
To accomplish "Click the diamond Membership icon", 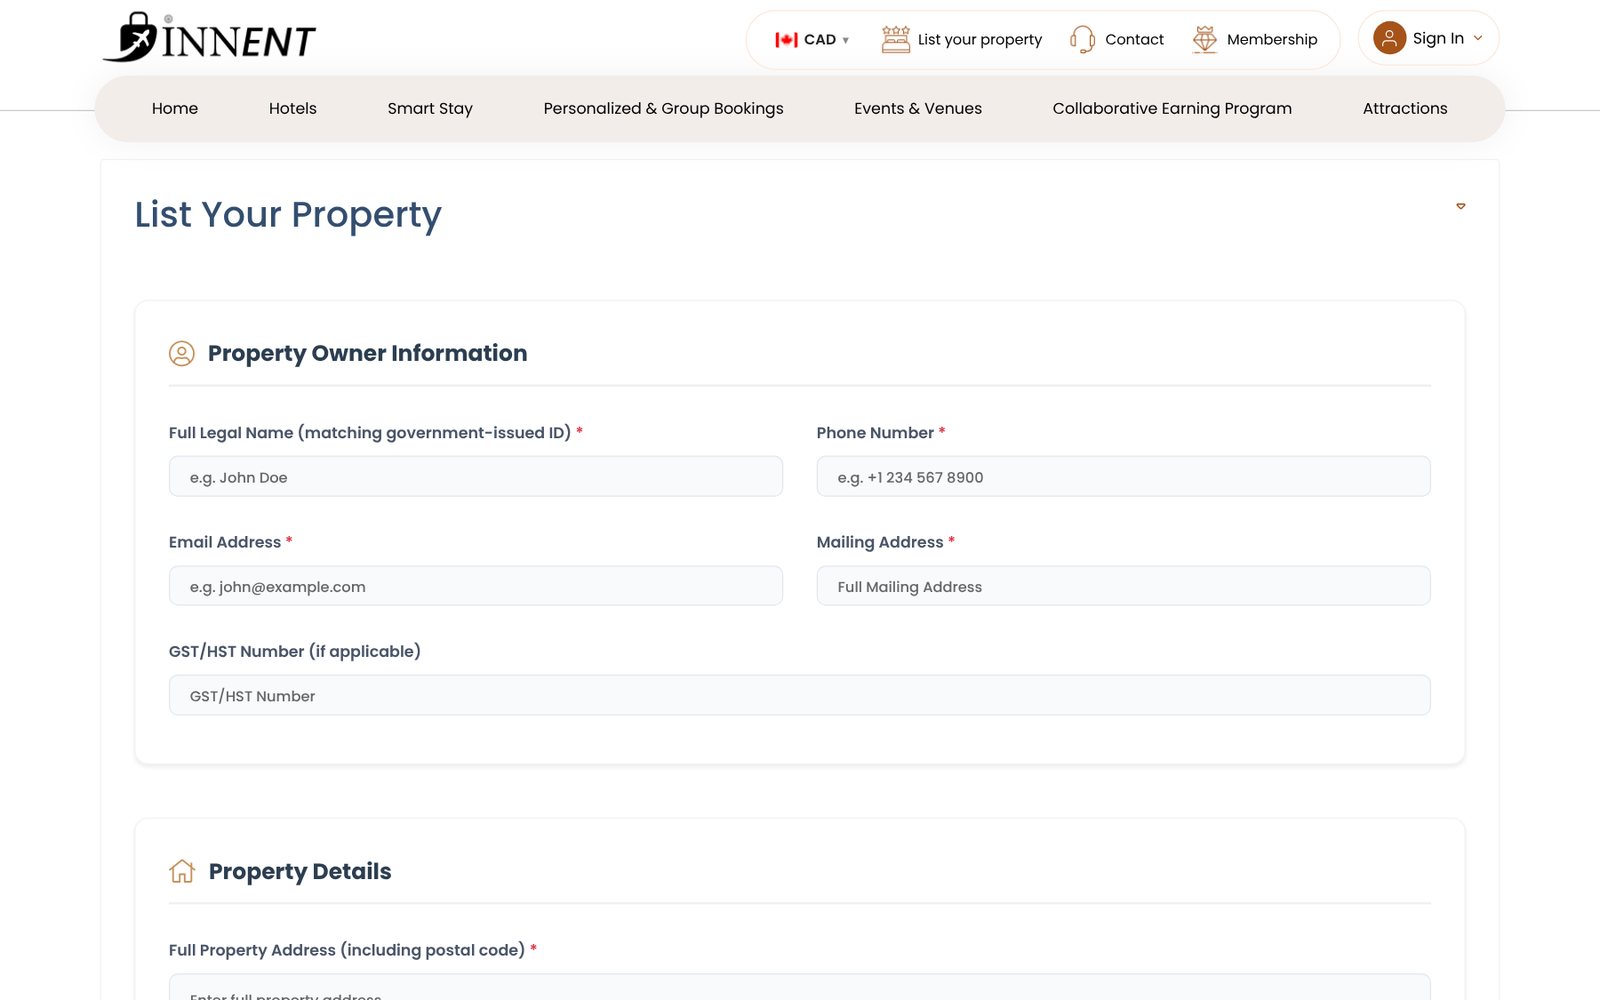I will tap(1205, 39).
